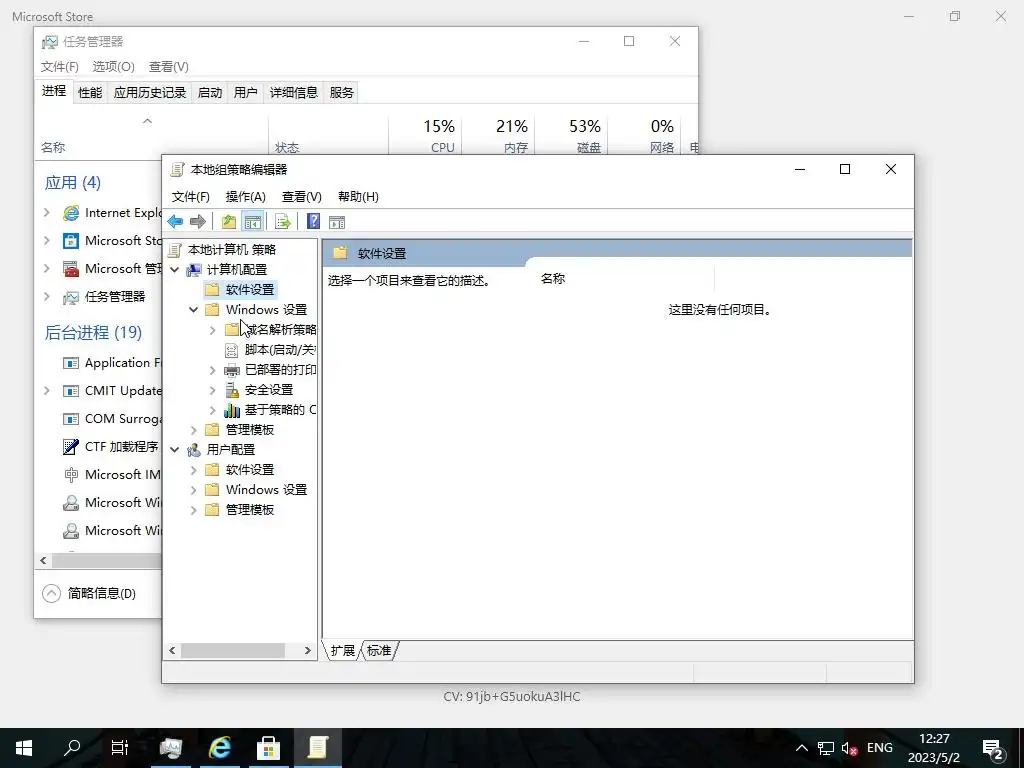Toggle Show/Hide Console Tree toolbar icon
Image resolution: width=1024 pixels, height=768 pixels.
pyautogui.click(x=253, y=221)
